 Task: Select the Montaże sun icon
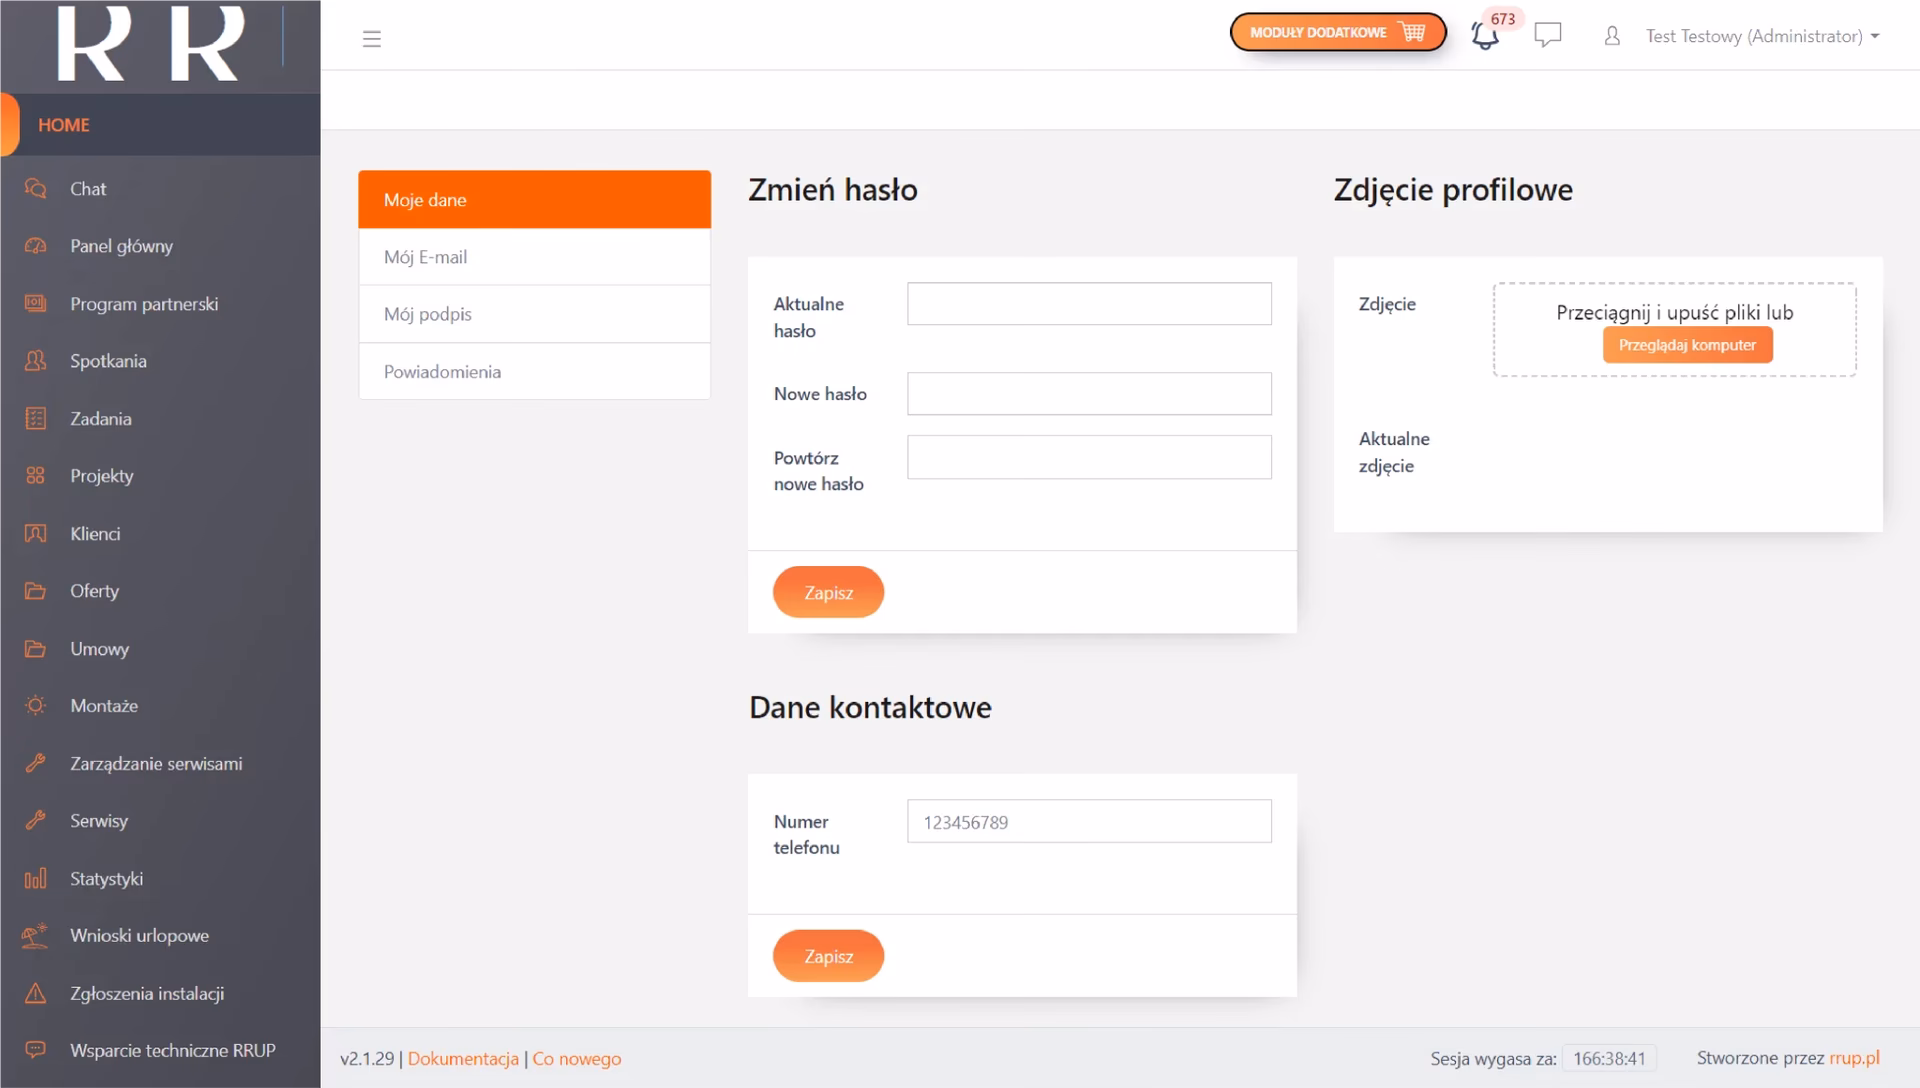pos(36,705)
